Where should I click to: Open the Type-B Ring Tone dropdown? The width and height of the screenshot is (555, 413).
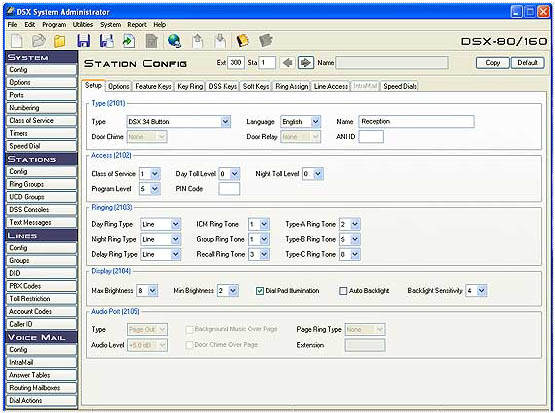click(x=355, y=240)
